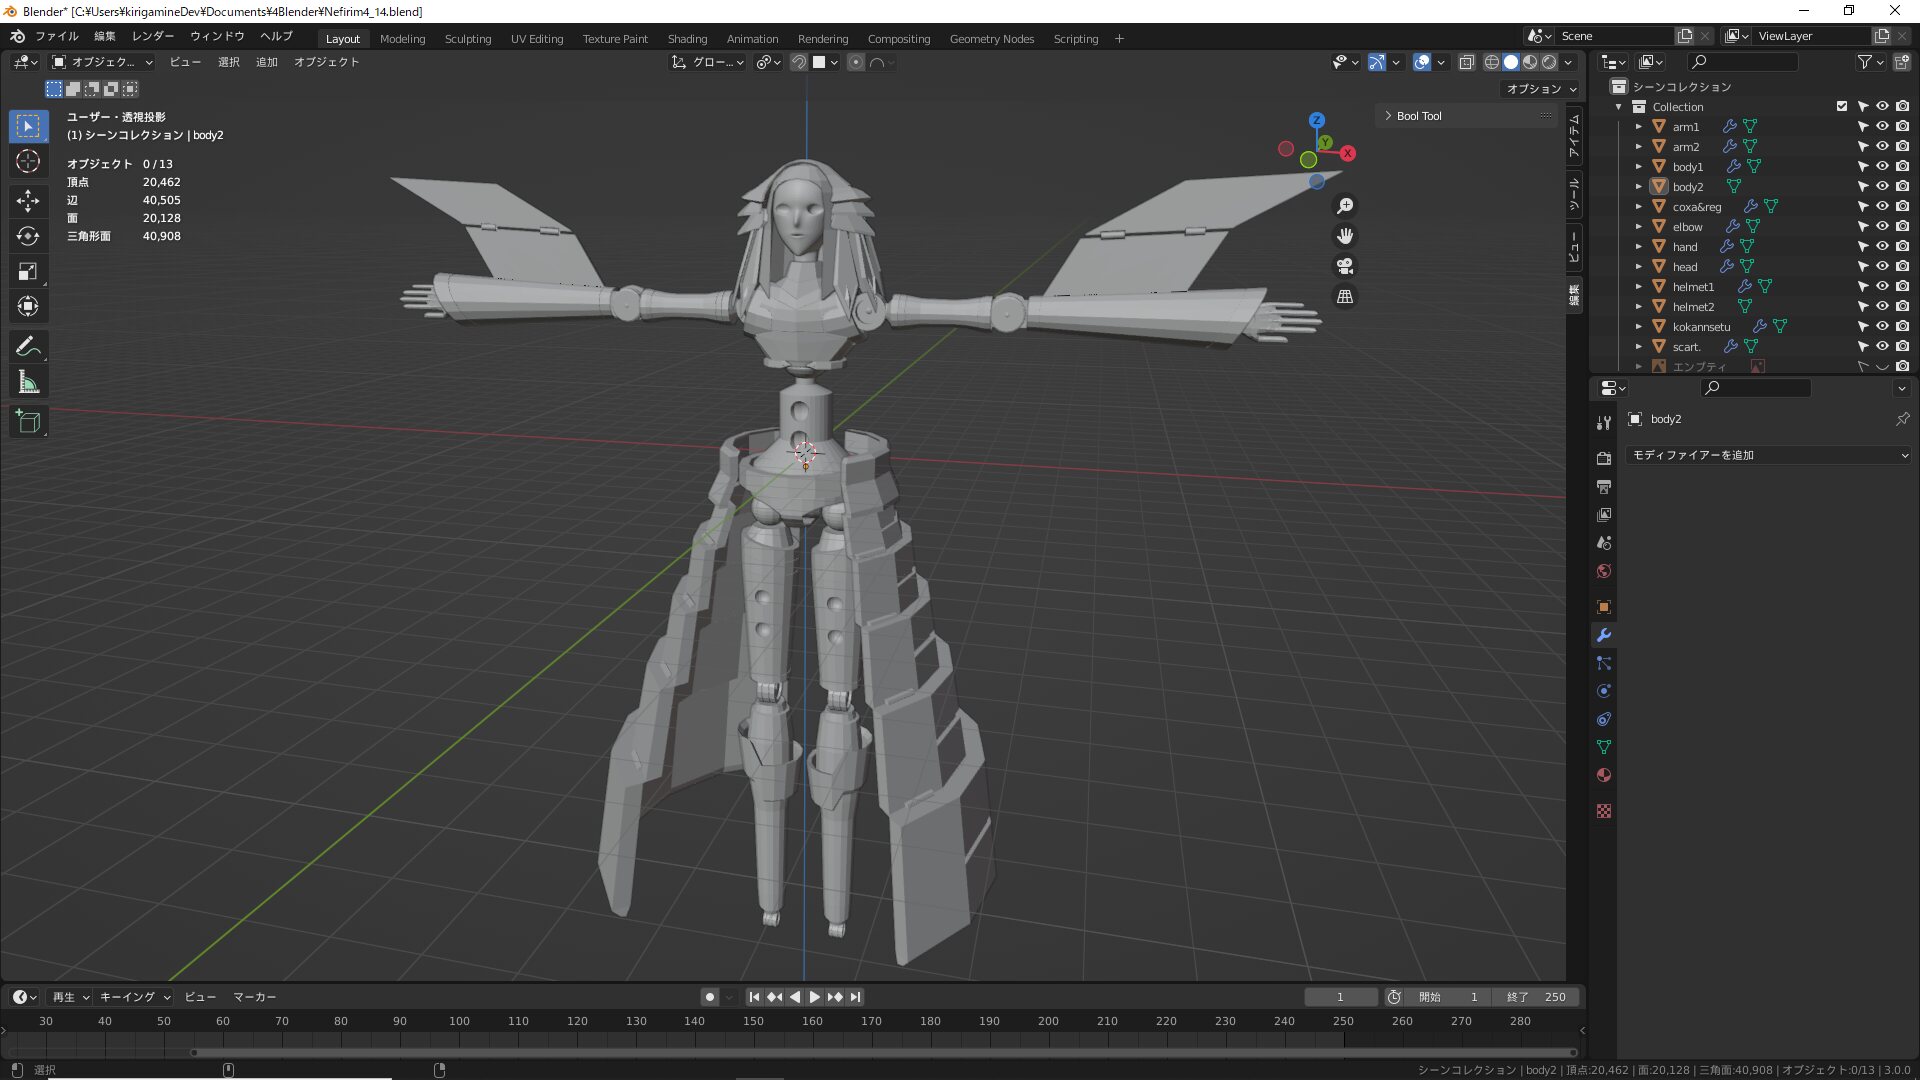Click the end frame 250 field
The height and width of the screenshot is (1080, 1920).
(1536, 997)
